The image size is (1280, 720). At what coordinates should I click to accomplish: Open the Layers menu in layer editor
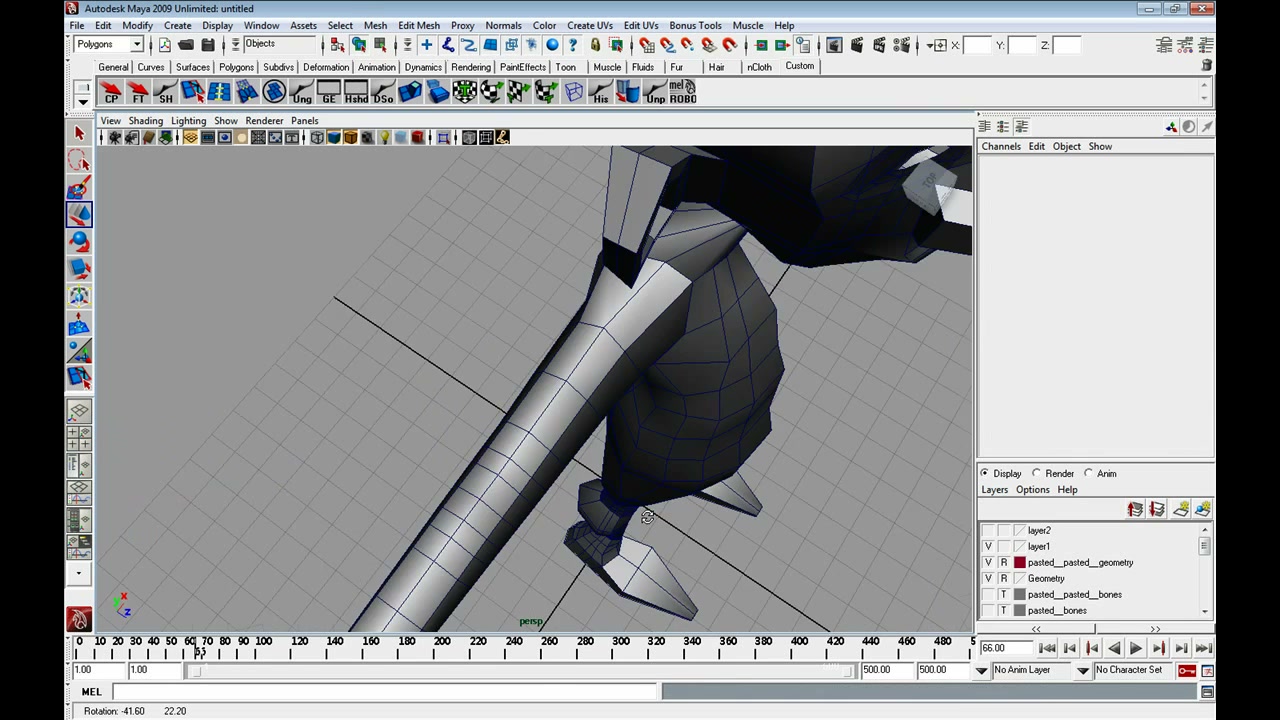tap(995, 490)
